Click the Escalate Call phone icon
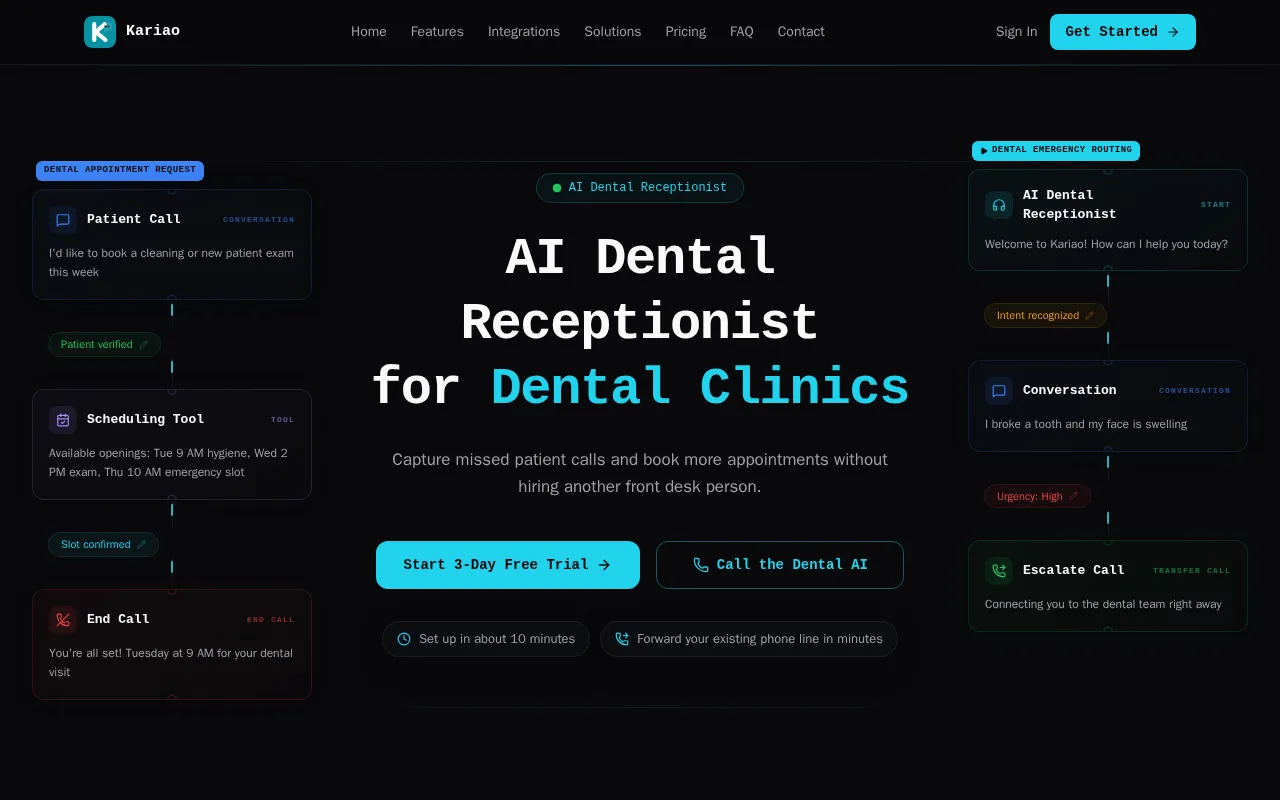This screenshot has height=800, width=1280. [999, 570]
